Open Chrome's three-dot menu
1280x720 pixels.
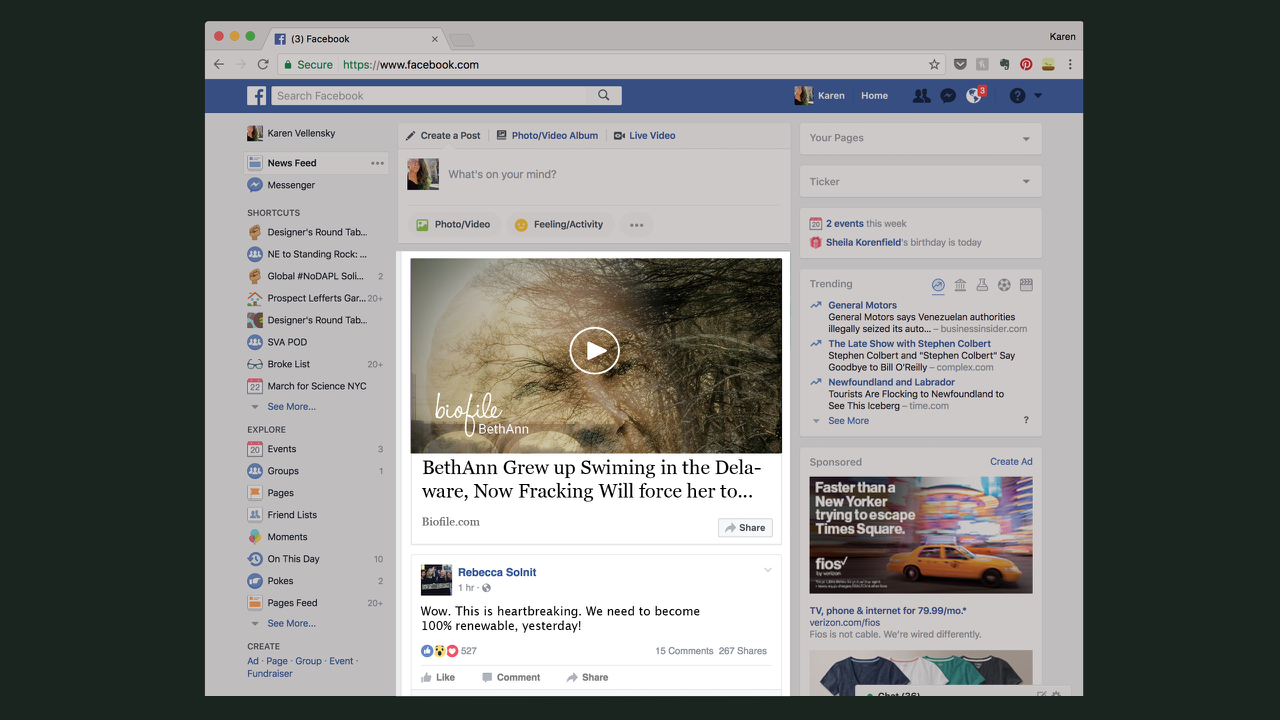click(1070, 64)
